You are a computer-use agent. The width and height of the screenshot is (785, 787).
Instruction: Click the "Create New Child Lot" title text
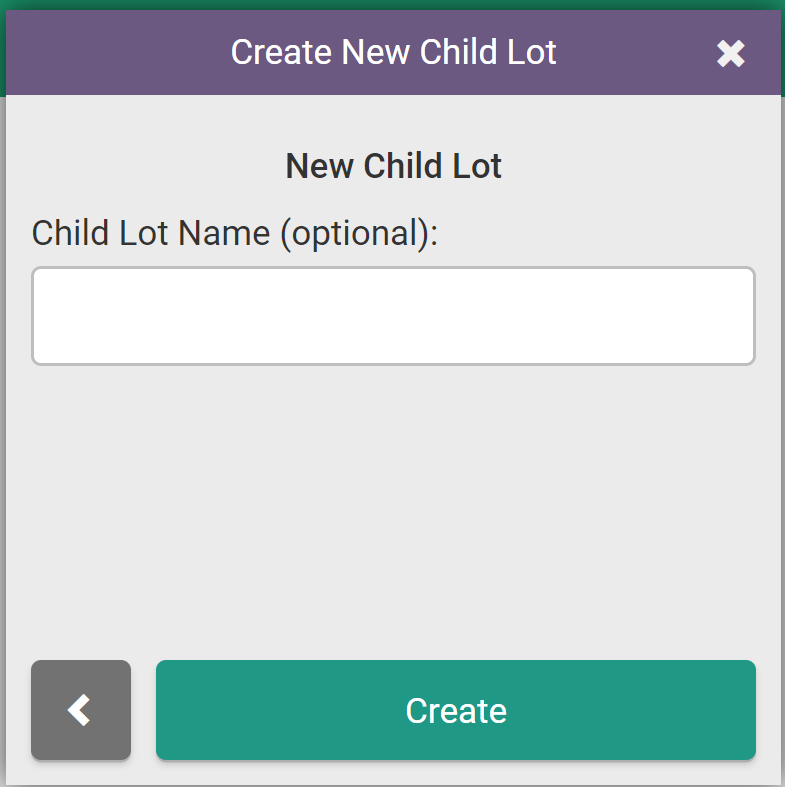(393, 52)
